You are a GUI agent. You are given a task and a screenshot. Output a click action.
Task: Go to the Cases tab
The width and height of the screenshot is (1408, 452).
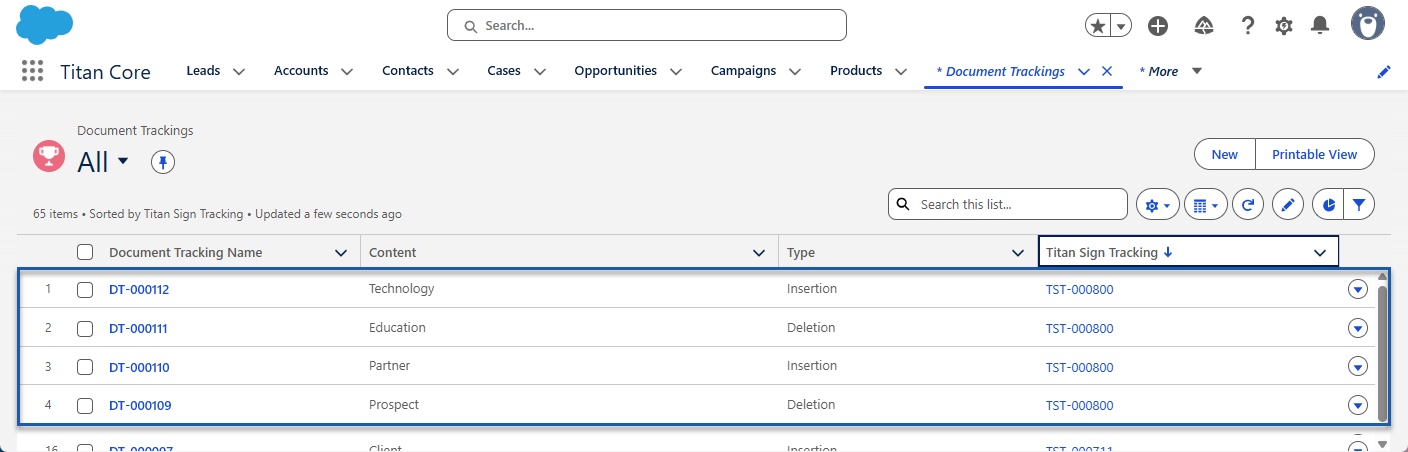click(504, 71)
